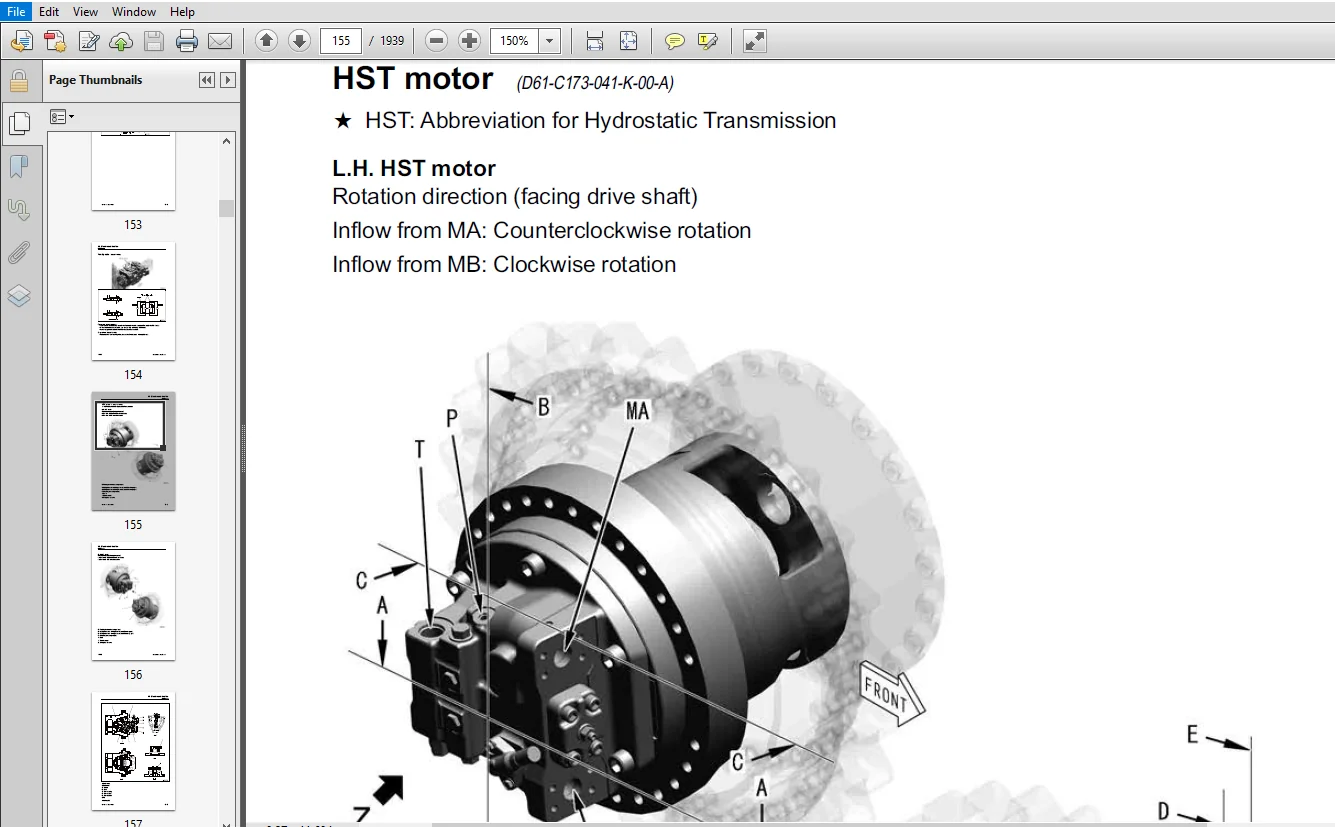Click the 'HST: Abbreviation for Hydrostatic Transmission' note
This screenshot has width=1335, height=827.
(600, 121)
